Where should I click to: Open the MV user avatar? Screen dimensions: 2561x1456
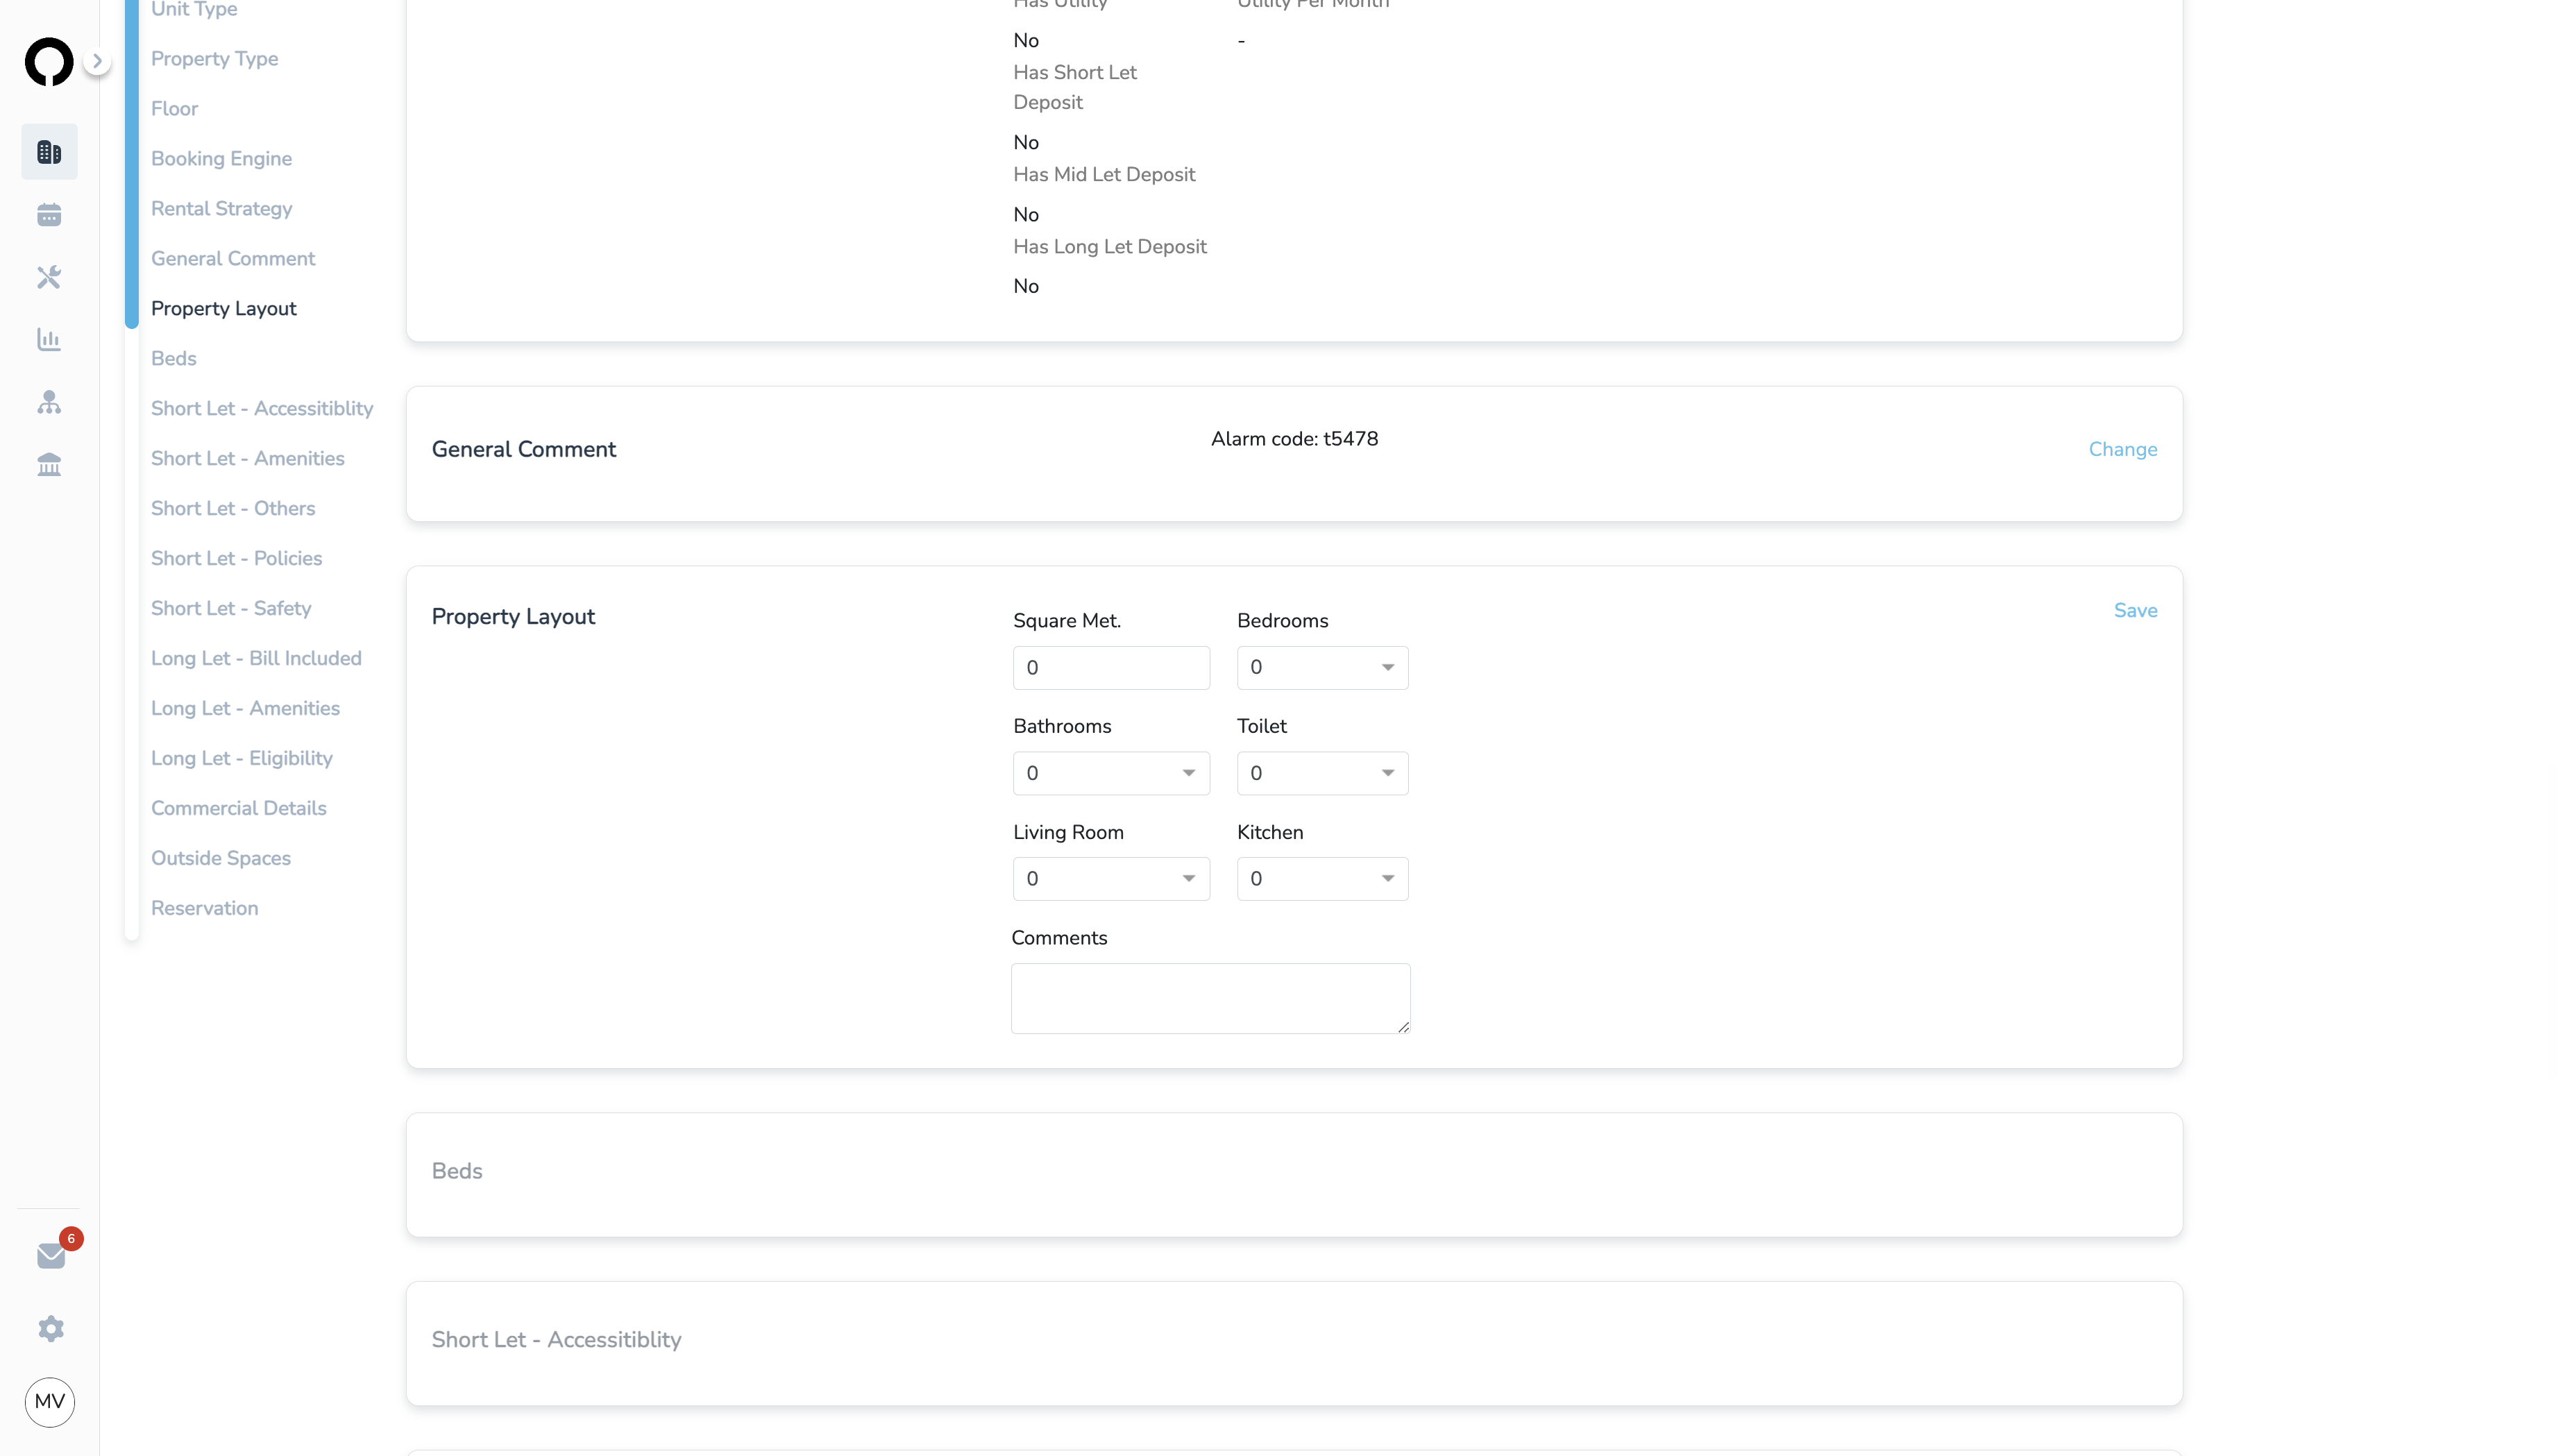pos(50,1402)
